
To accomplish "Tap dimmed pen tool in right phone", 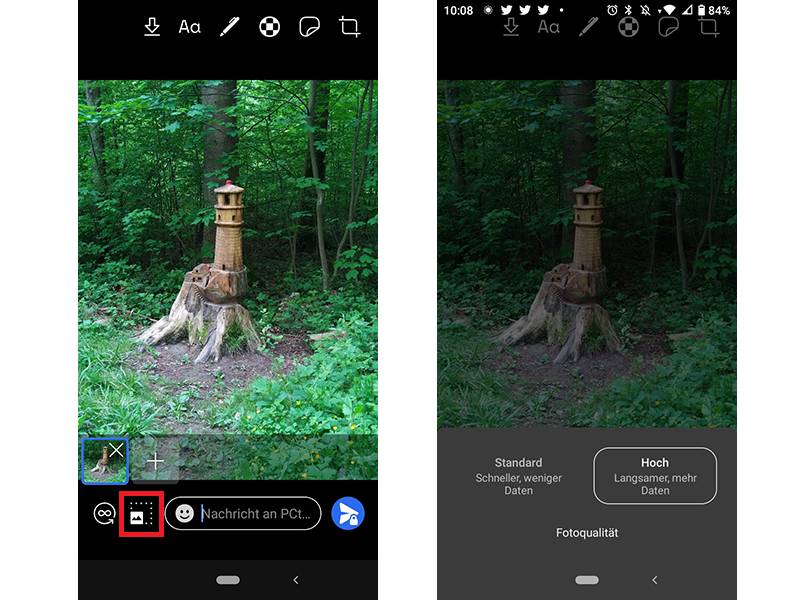I will coord(589,27).
